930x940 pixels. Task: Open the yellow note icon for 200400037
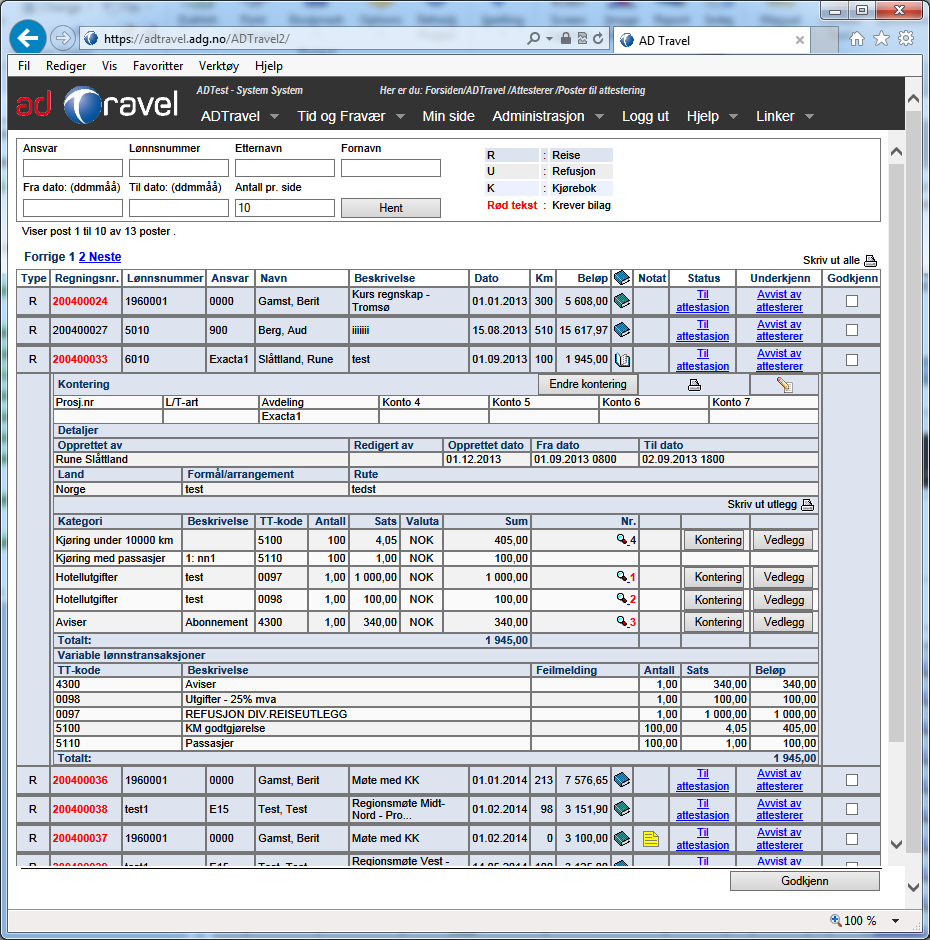click(x=651, y=839)
